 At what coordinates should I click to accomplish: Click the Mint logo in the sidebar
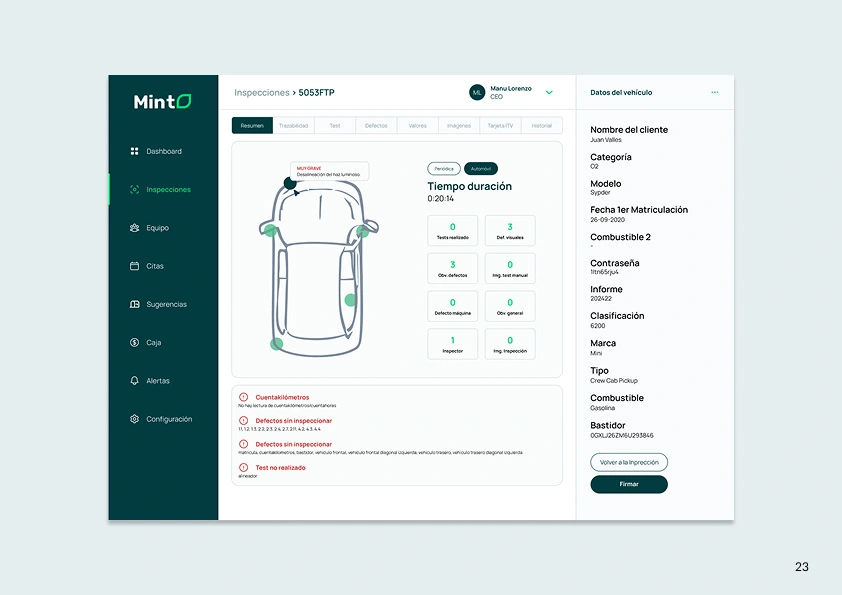coord(162,101)
